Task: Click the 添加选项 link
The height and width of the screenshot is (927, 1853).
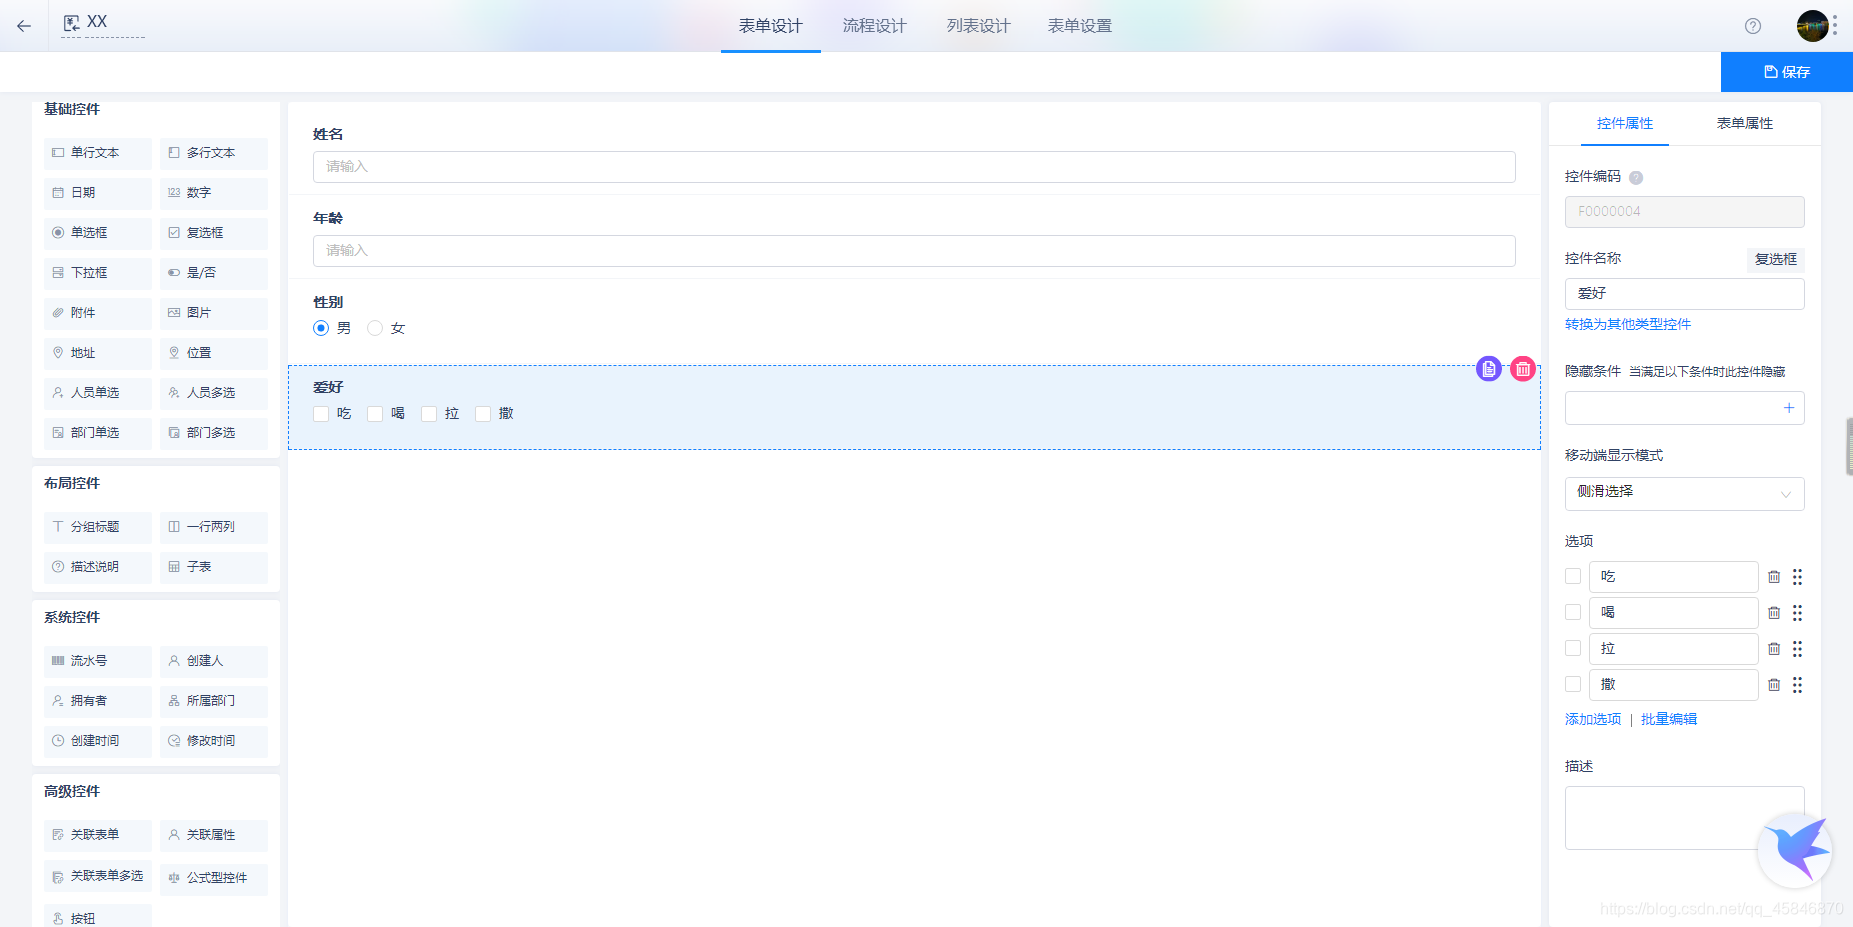Action: pyautogui.click(x=1593, y=719)
